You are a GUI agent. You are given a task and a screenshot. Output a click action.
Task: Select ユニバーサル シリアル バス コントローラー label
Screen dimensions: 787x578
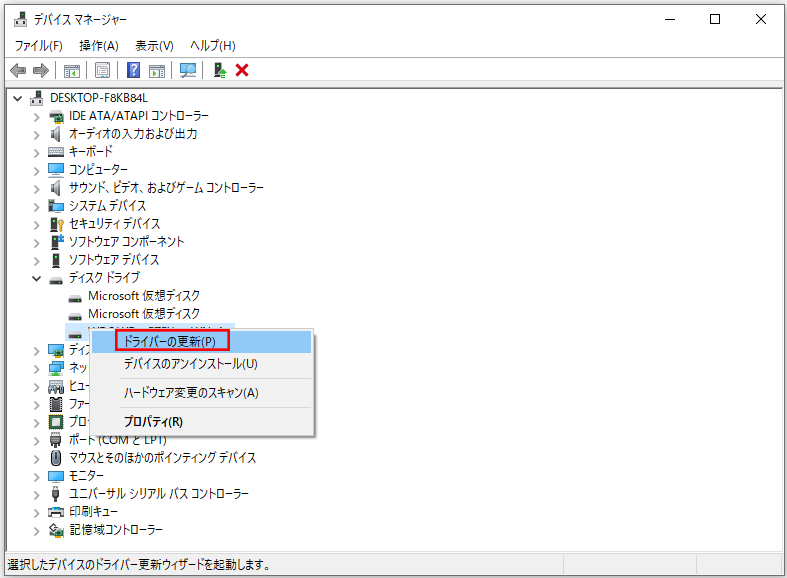click(159, 494)
